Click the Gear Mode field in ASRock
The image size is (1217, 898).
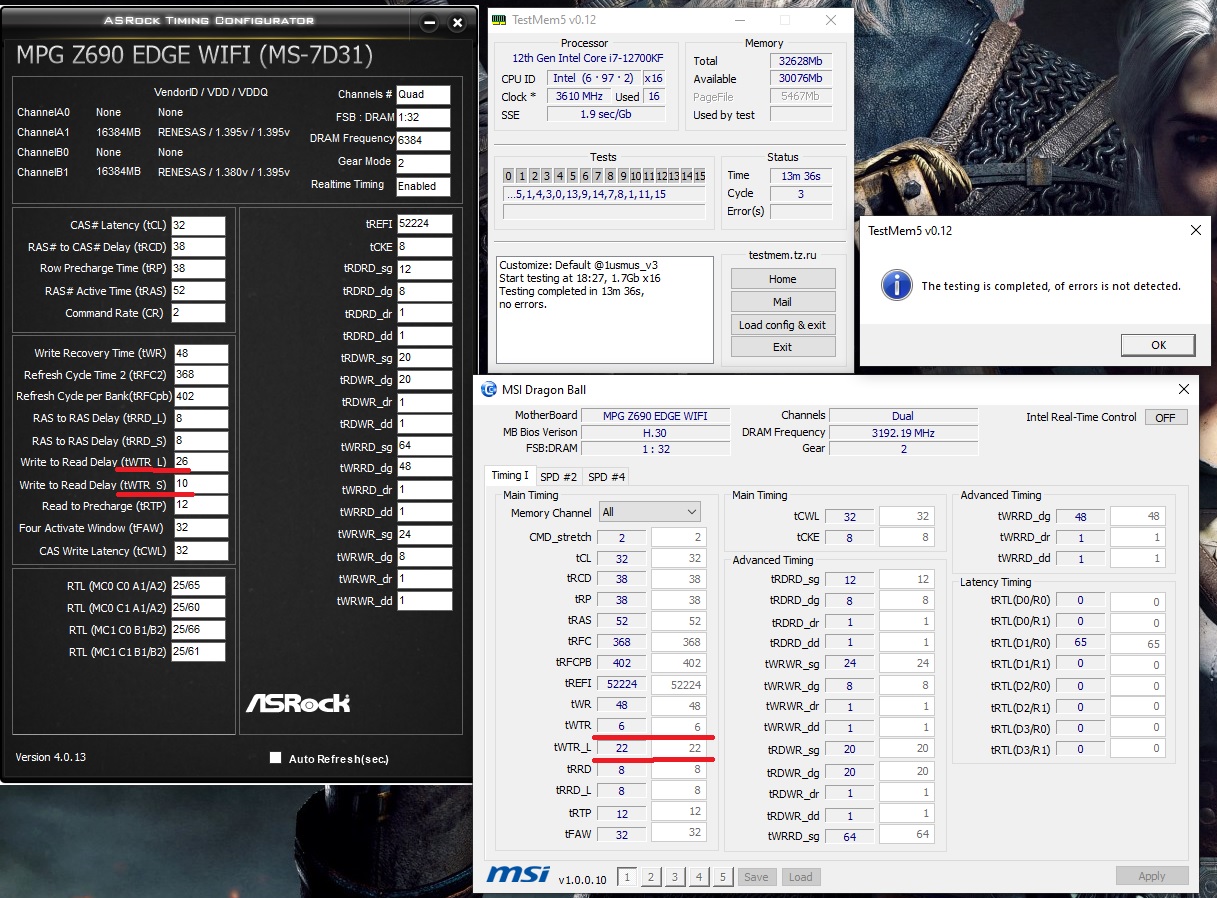tap(423, 163)
